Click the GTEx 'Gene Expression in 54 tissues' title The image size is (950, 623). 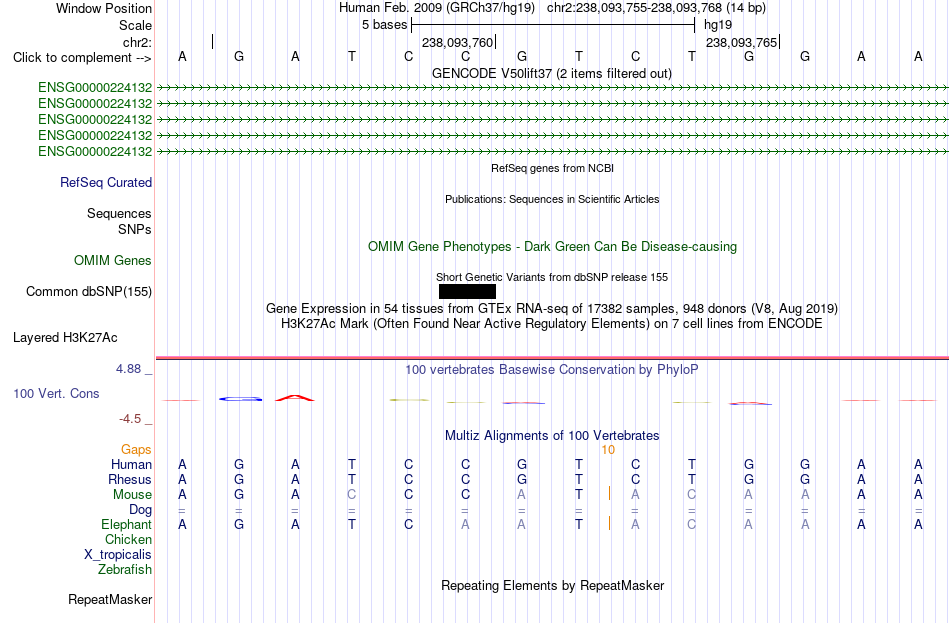point(552,308)
